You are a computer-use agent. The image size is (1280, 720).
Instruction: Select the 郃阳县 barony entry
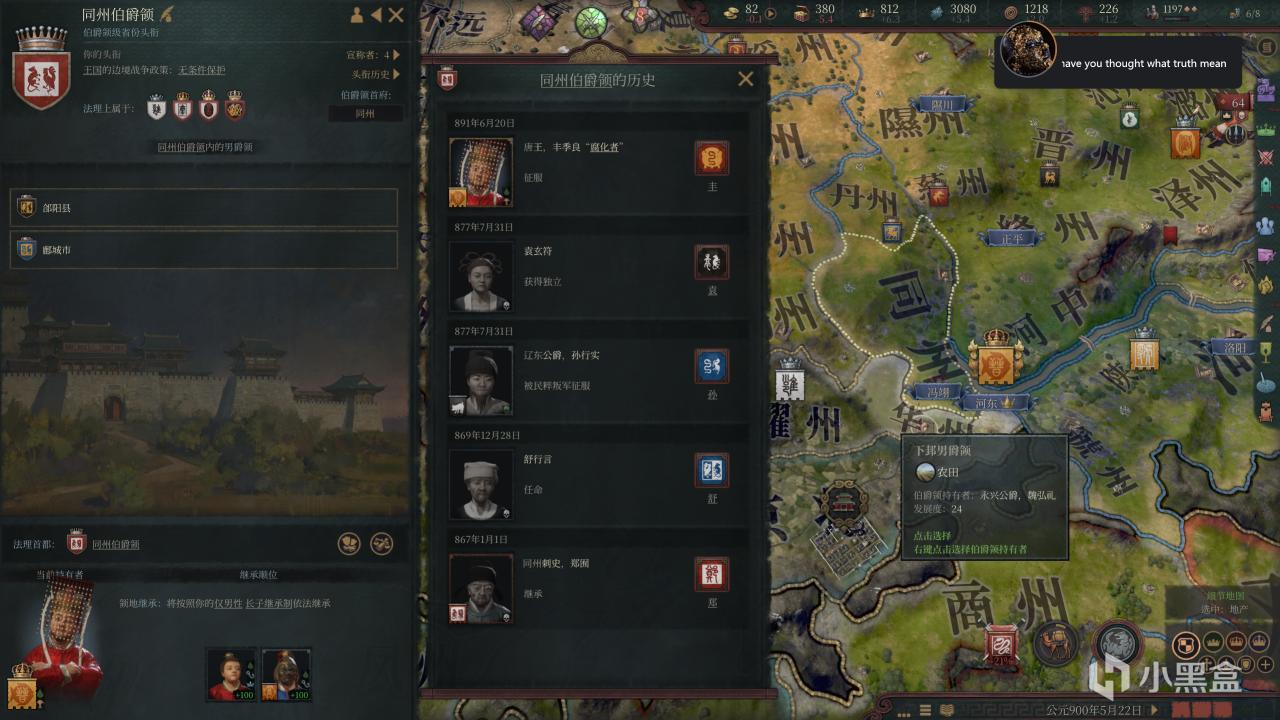pos(204,208)
